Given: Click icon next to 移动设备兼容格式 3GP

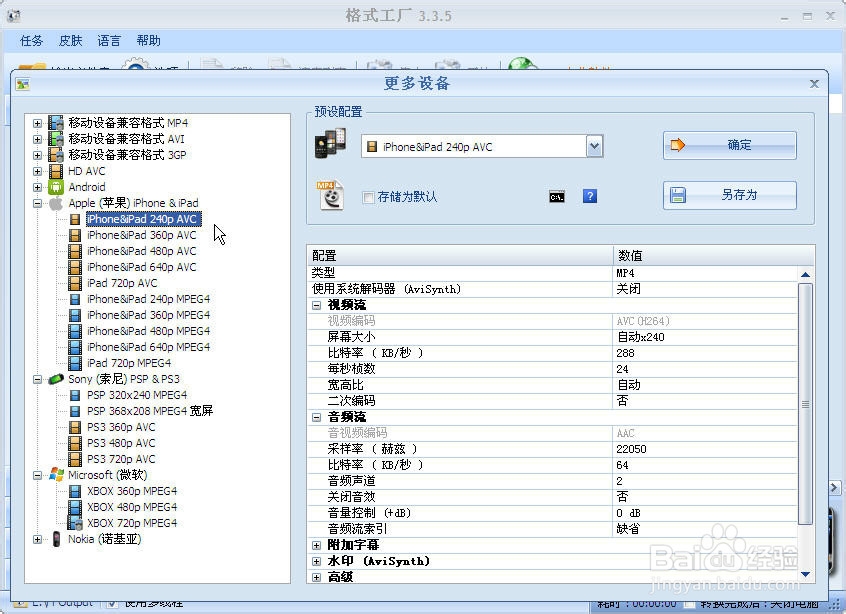Looking at the screenshot, I should (x=56, y=155).
